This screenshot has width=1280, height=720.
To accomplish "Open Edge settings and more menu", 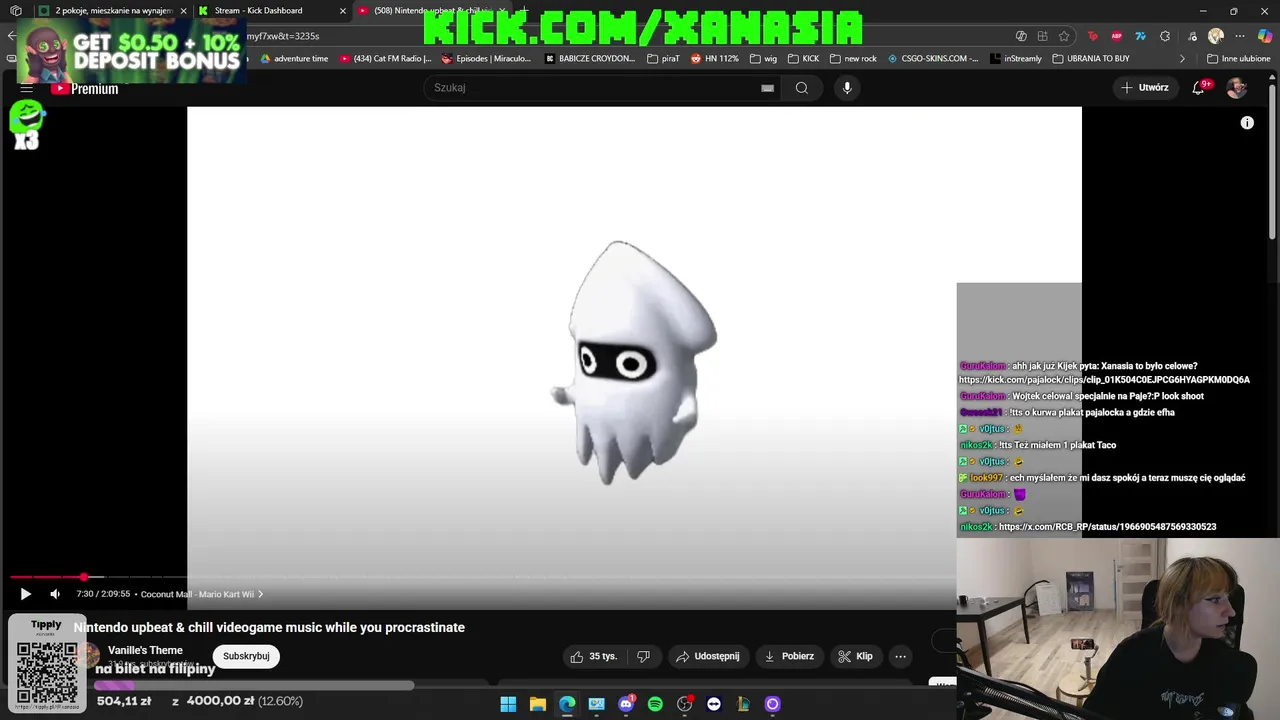I will [1241, 36].
